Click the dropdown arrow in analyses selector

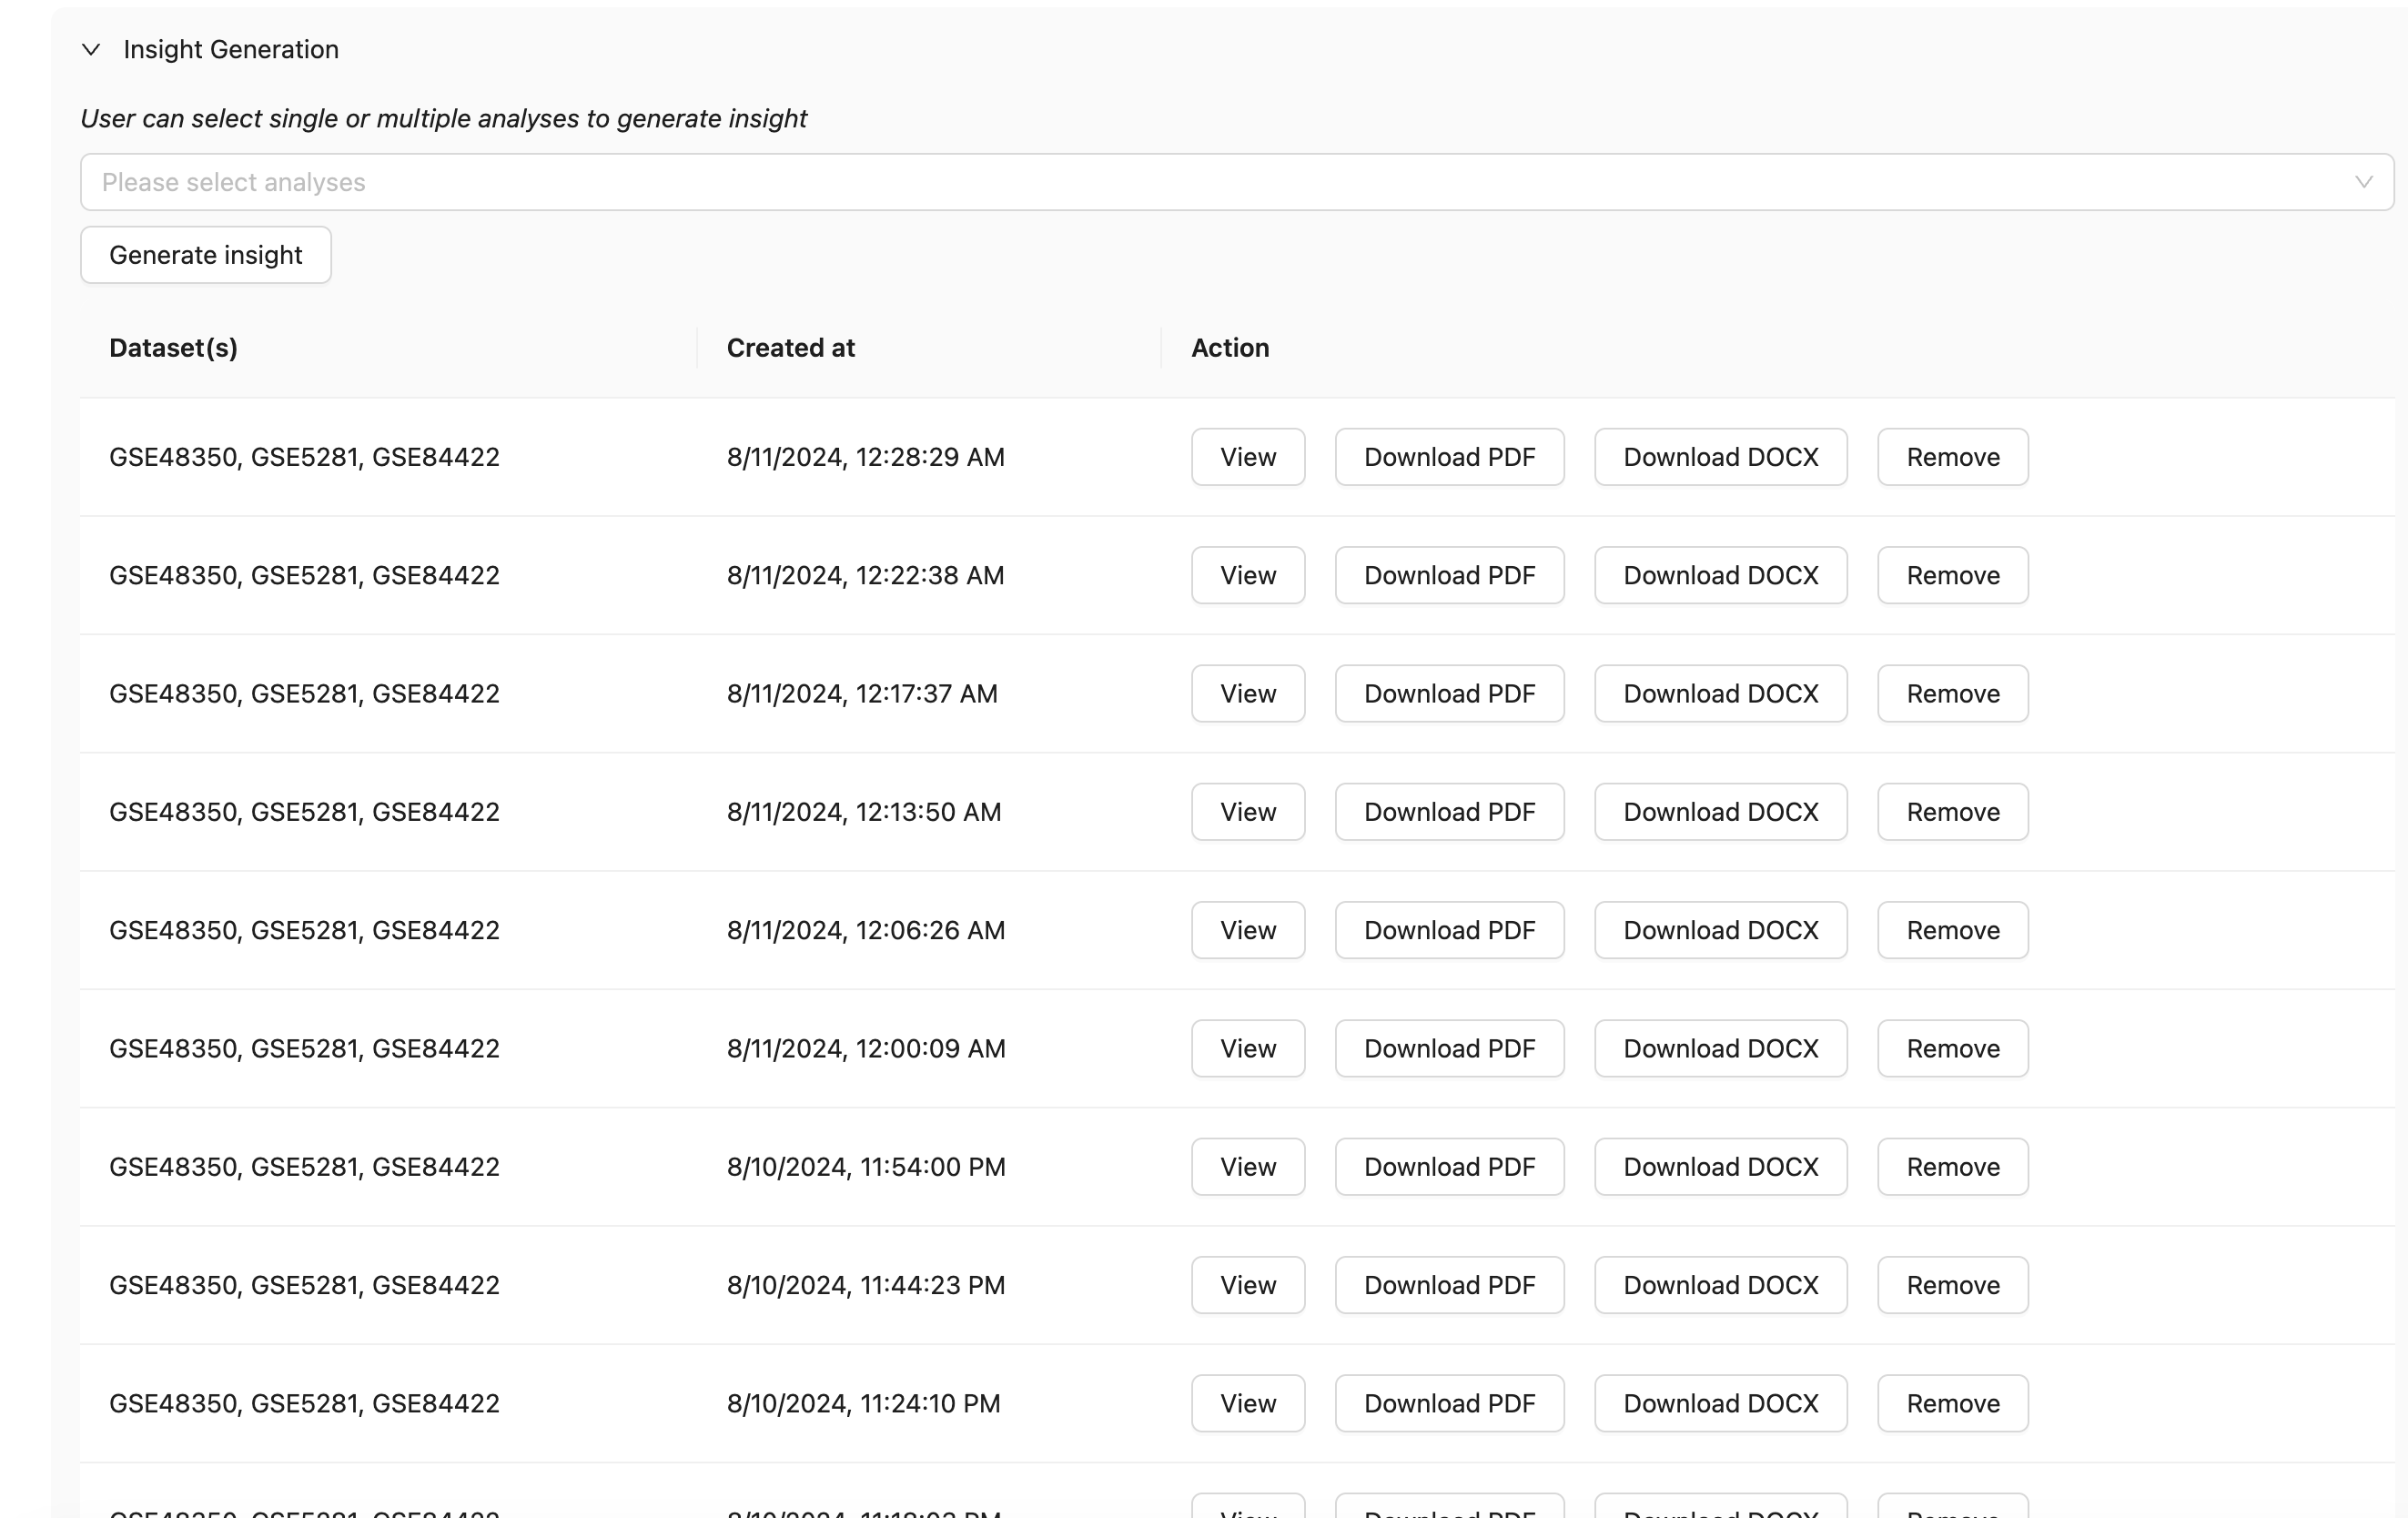[x=2363, y=182]
